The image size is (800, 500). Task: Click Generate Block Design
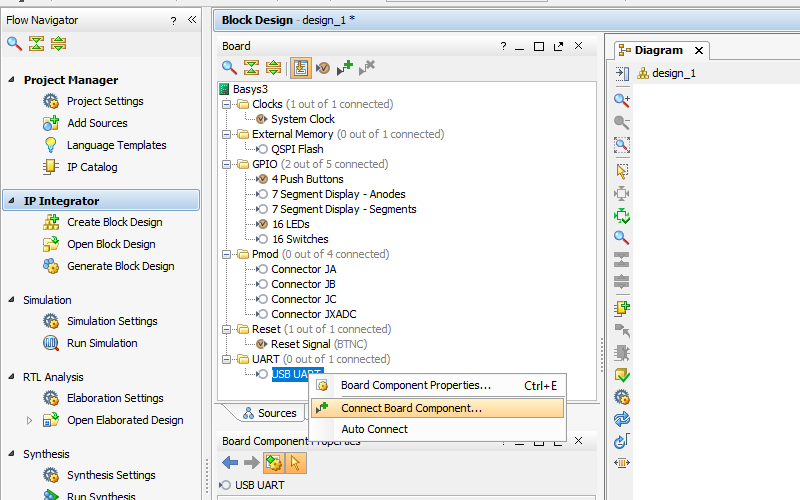click(x=121, y=266)
